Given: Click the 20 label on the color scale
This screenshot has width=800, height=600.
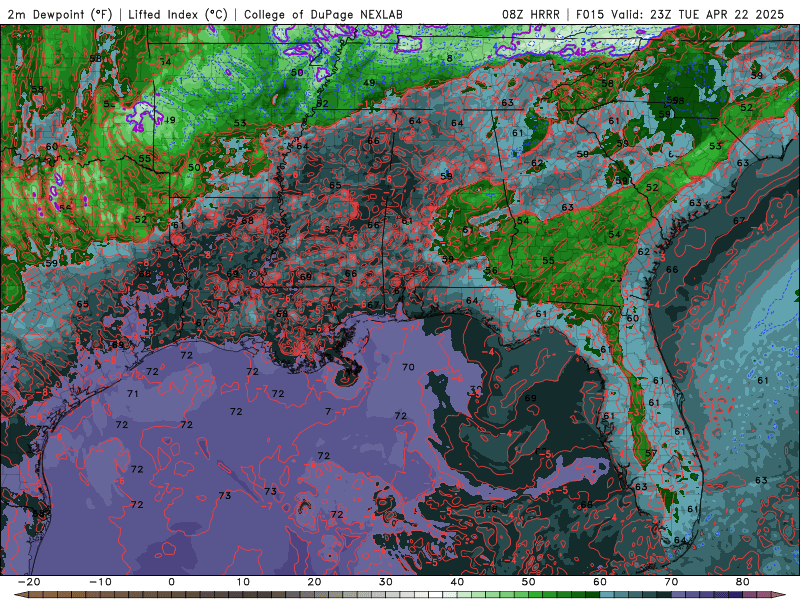Looking at the screenshot, I should [314, 582].
